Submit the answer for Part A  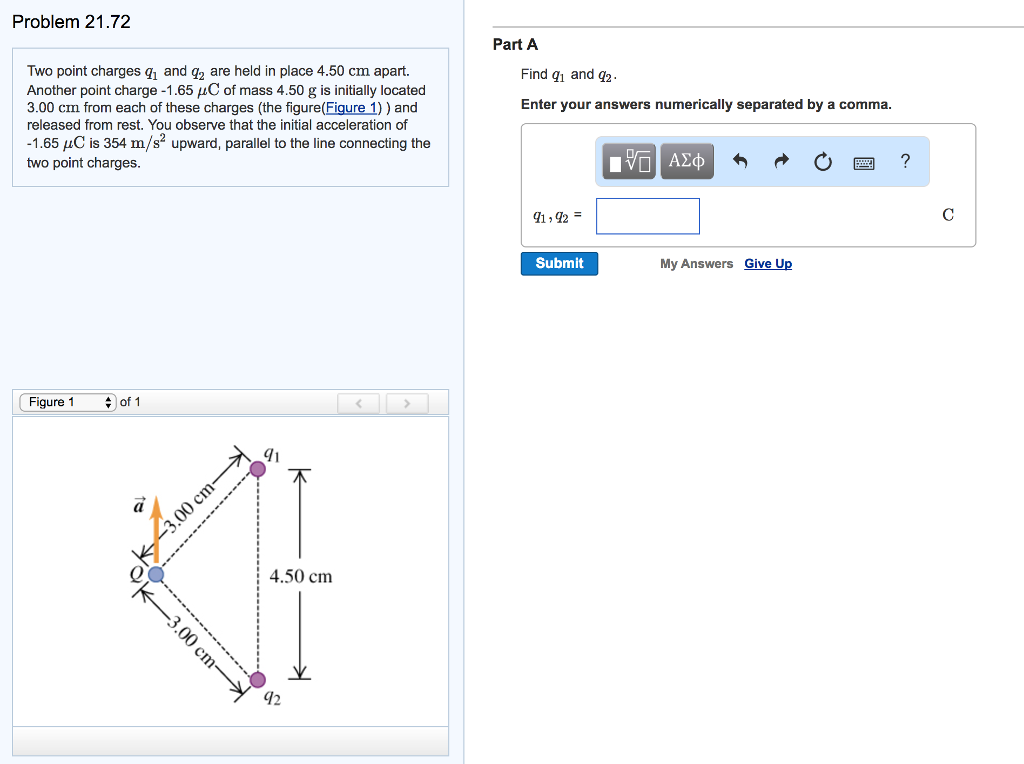pyautogui.click(x=559, y=263)
